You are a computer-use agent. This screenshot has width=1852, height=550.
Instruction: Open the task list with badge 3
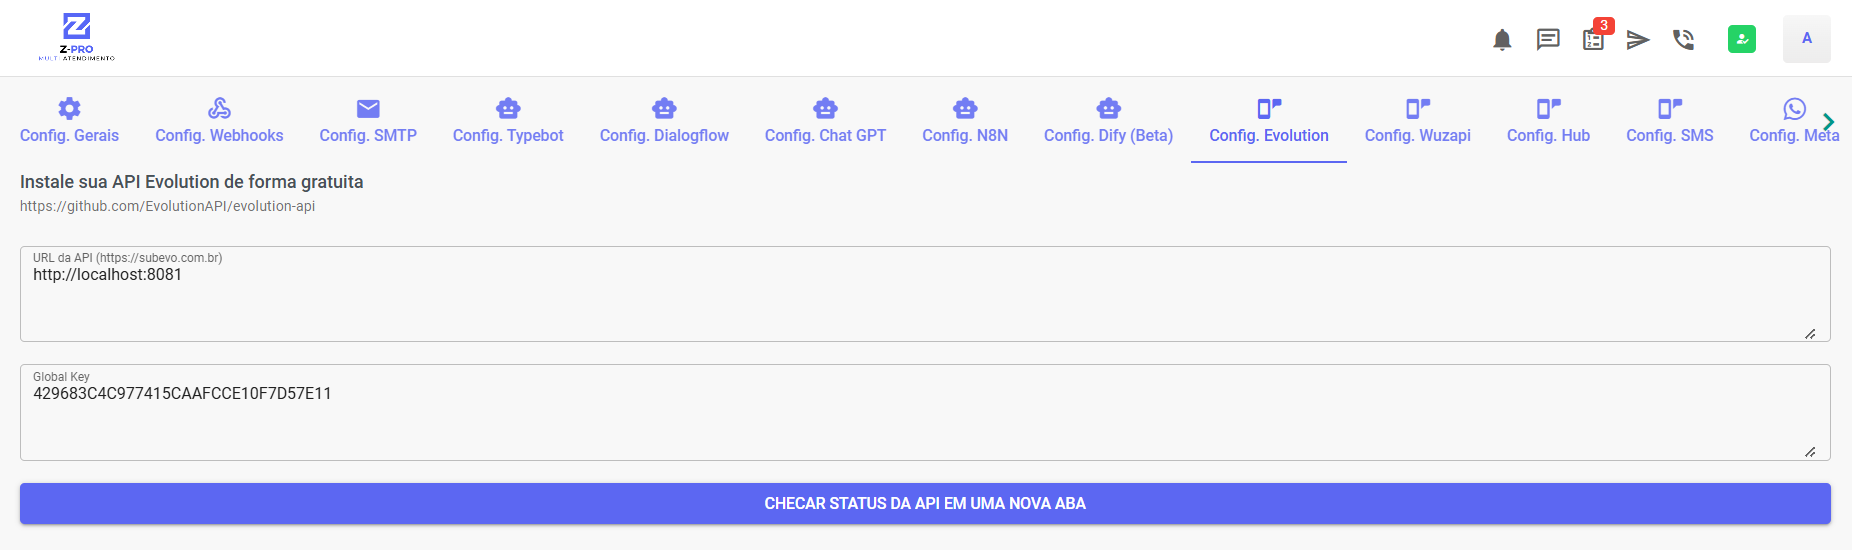pyautogui.click(x=1593, y=40)
